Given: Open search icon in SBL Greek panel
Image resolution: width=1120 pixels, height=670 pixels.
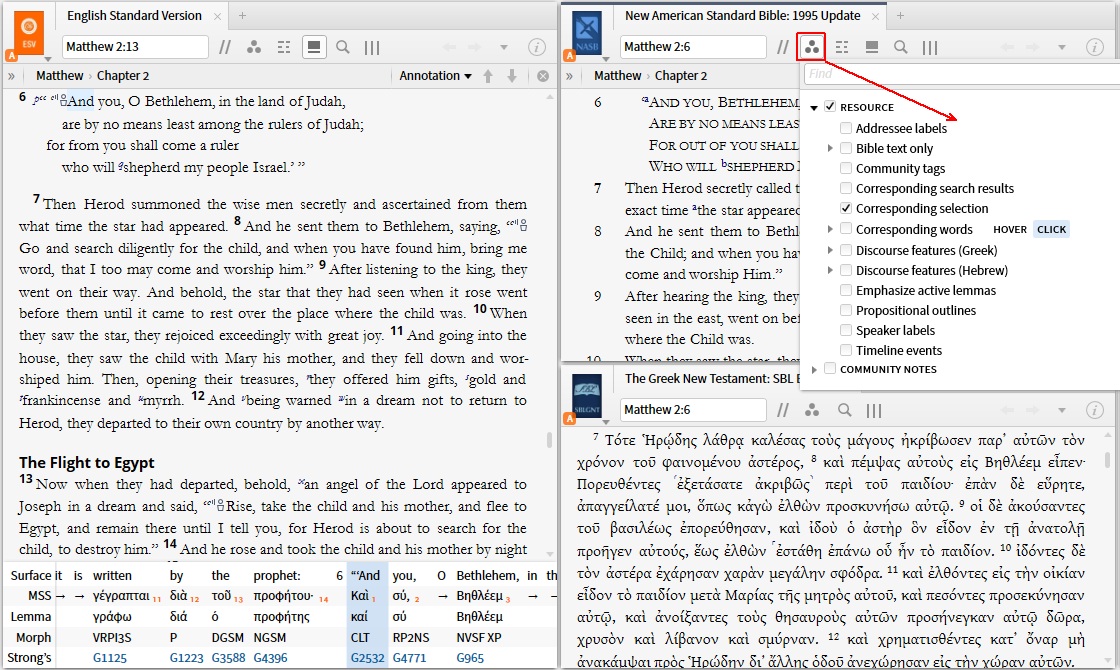Looking at the screenshot, I should [x=844, y=410].
